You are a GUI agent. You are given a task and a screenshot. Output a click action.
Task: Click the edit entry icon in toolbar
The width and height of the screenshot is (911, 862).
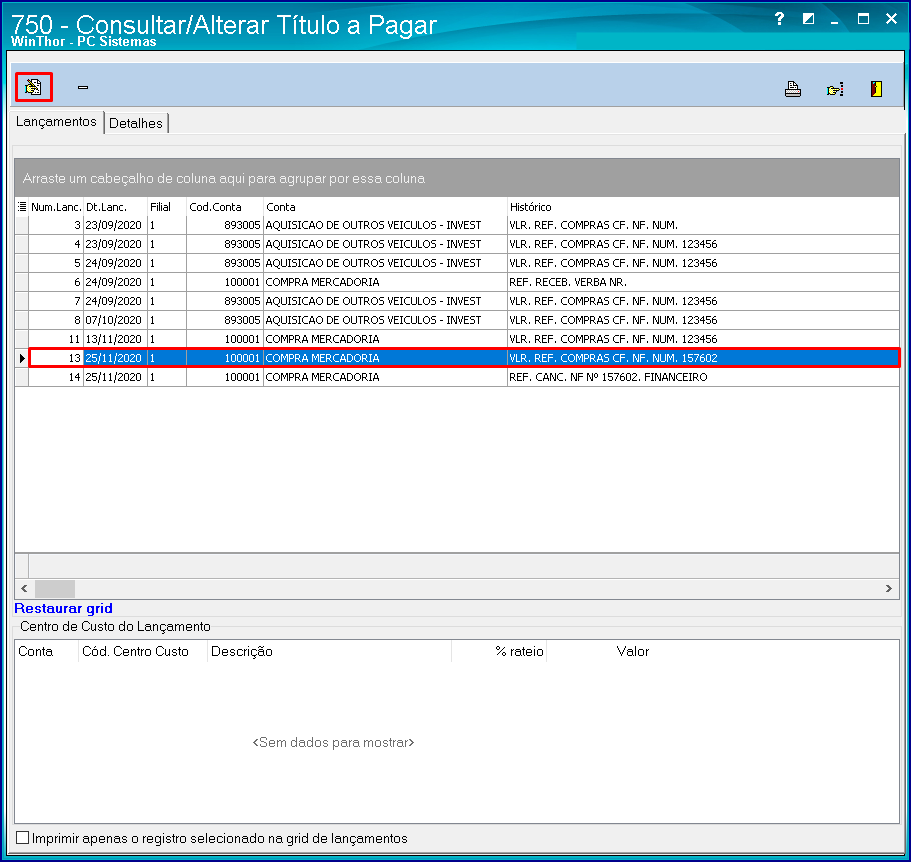(34, 87)
